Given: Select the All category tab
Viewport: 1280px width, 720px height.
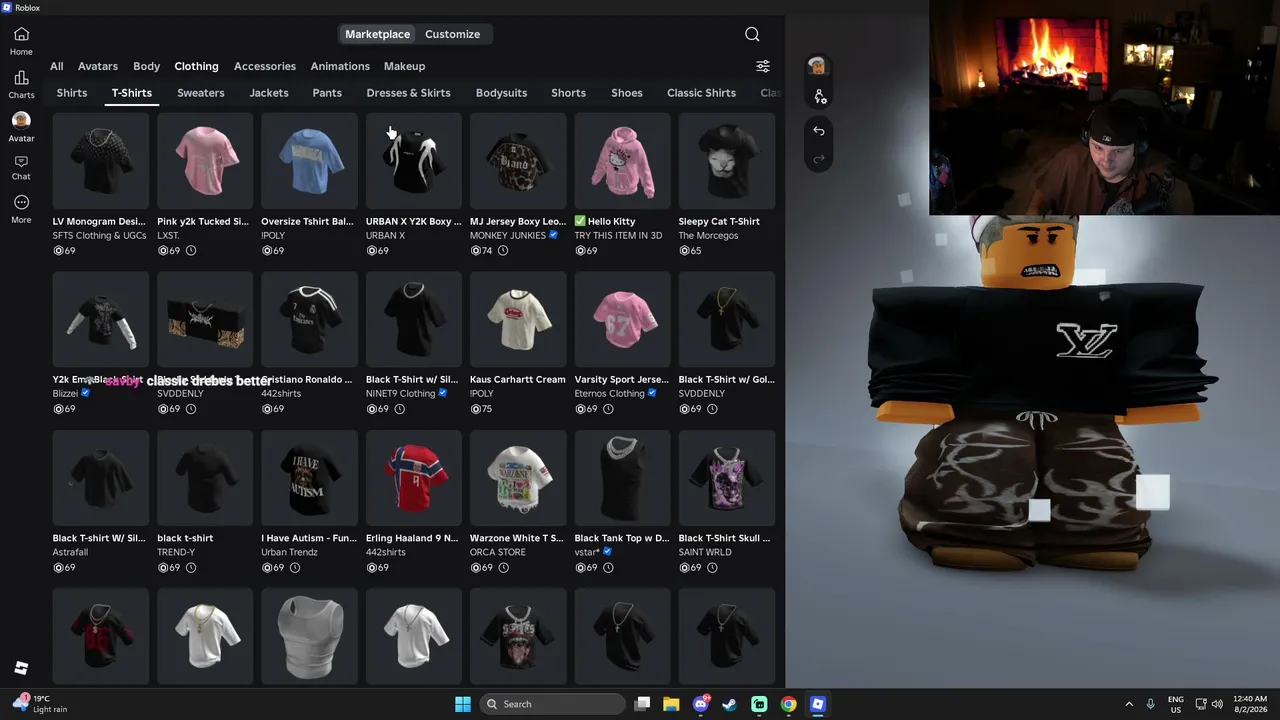Looking at the screenshot, I should point(57,66).
